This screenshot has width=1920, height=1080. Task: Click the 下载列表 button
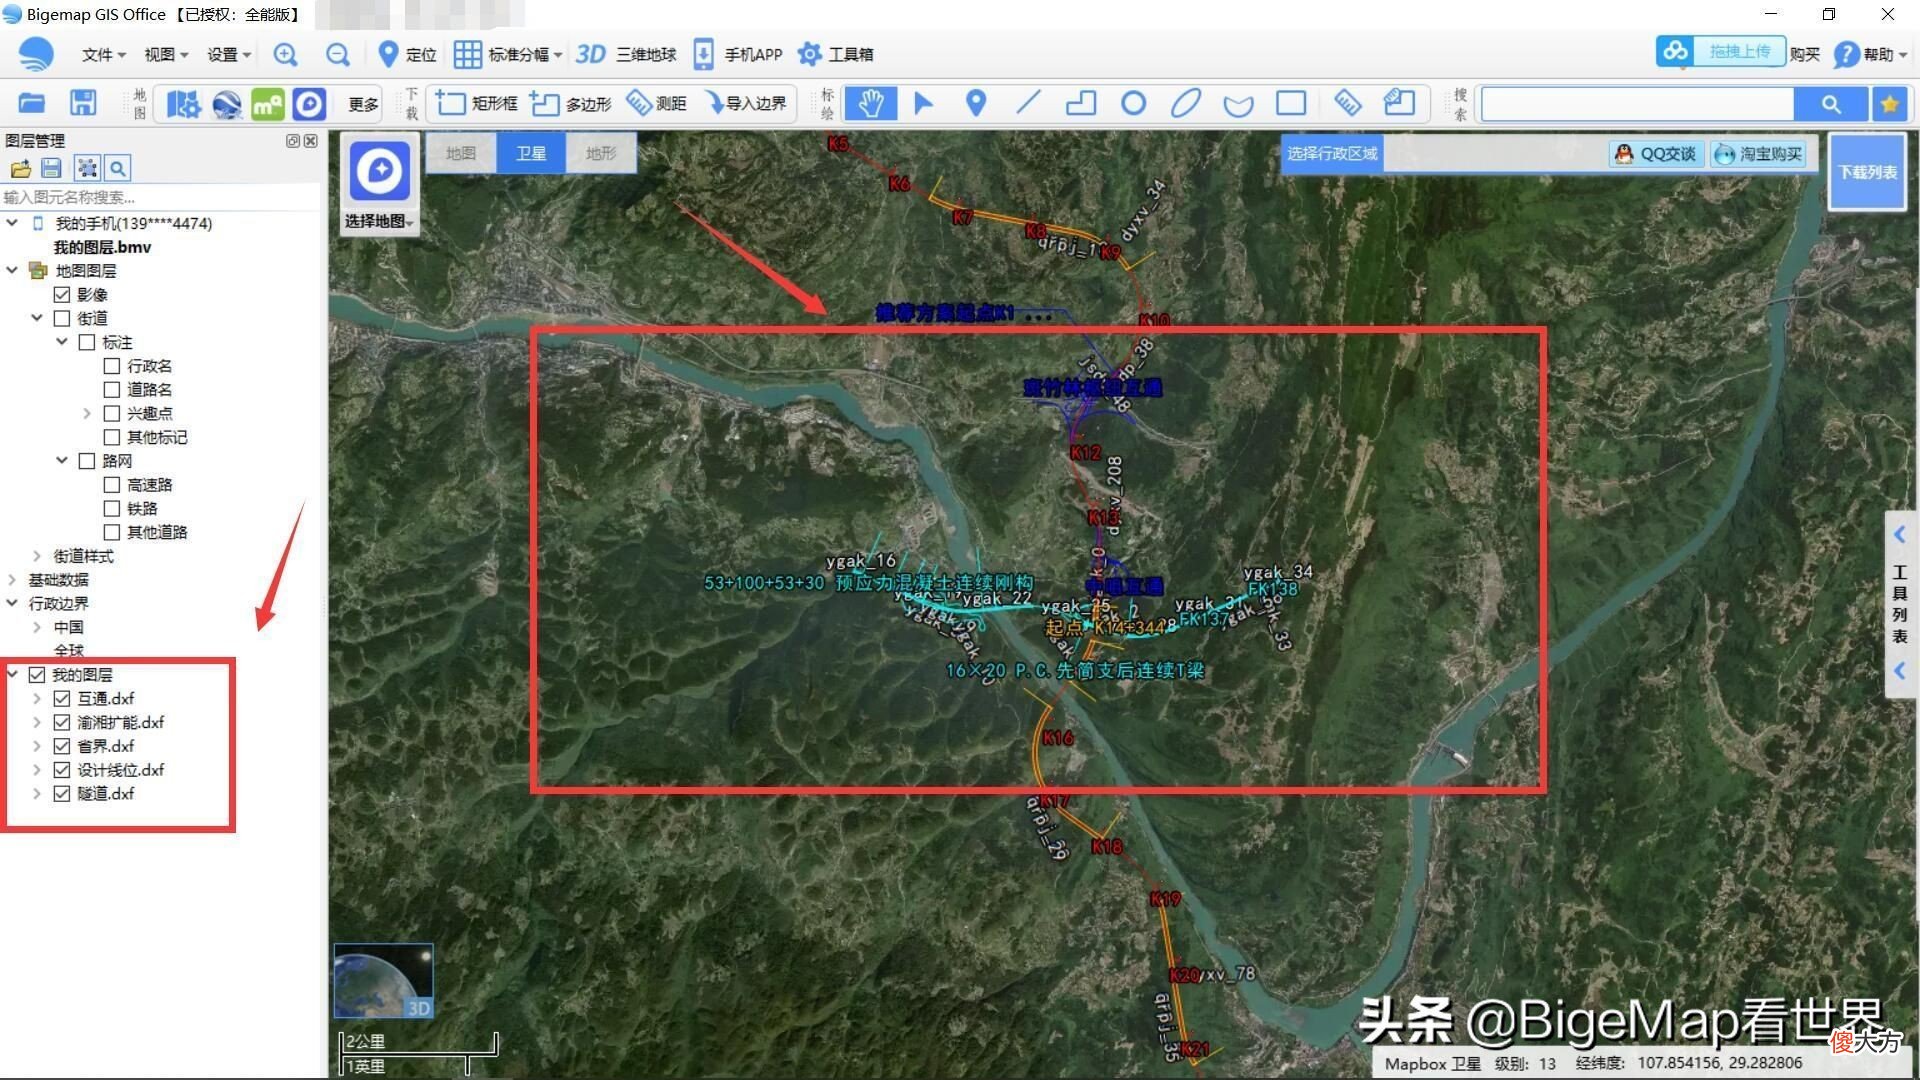(1867, 172)
